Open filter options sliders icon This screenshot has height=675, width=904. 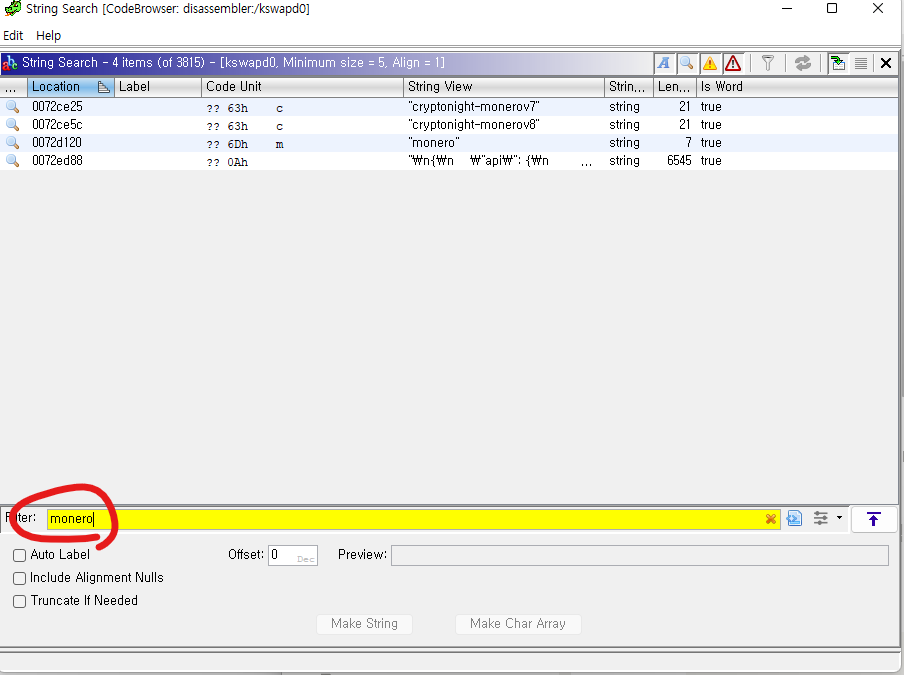coord(820,518)
